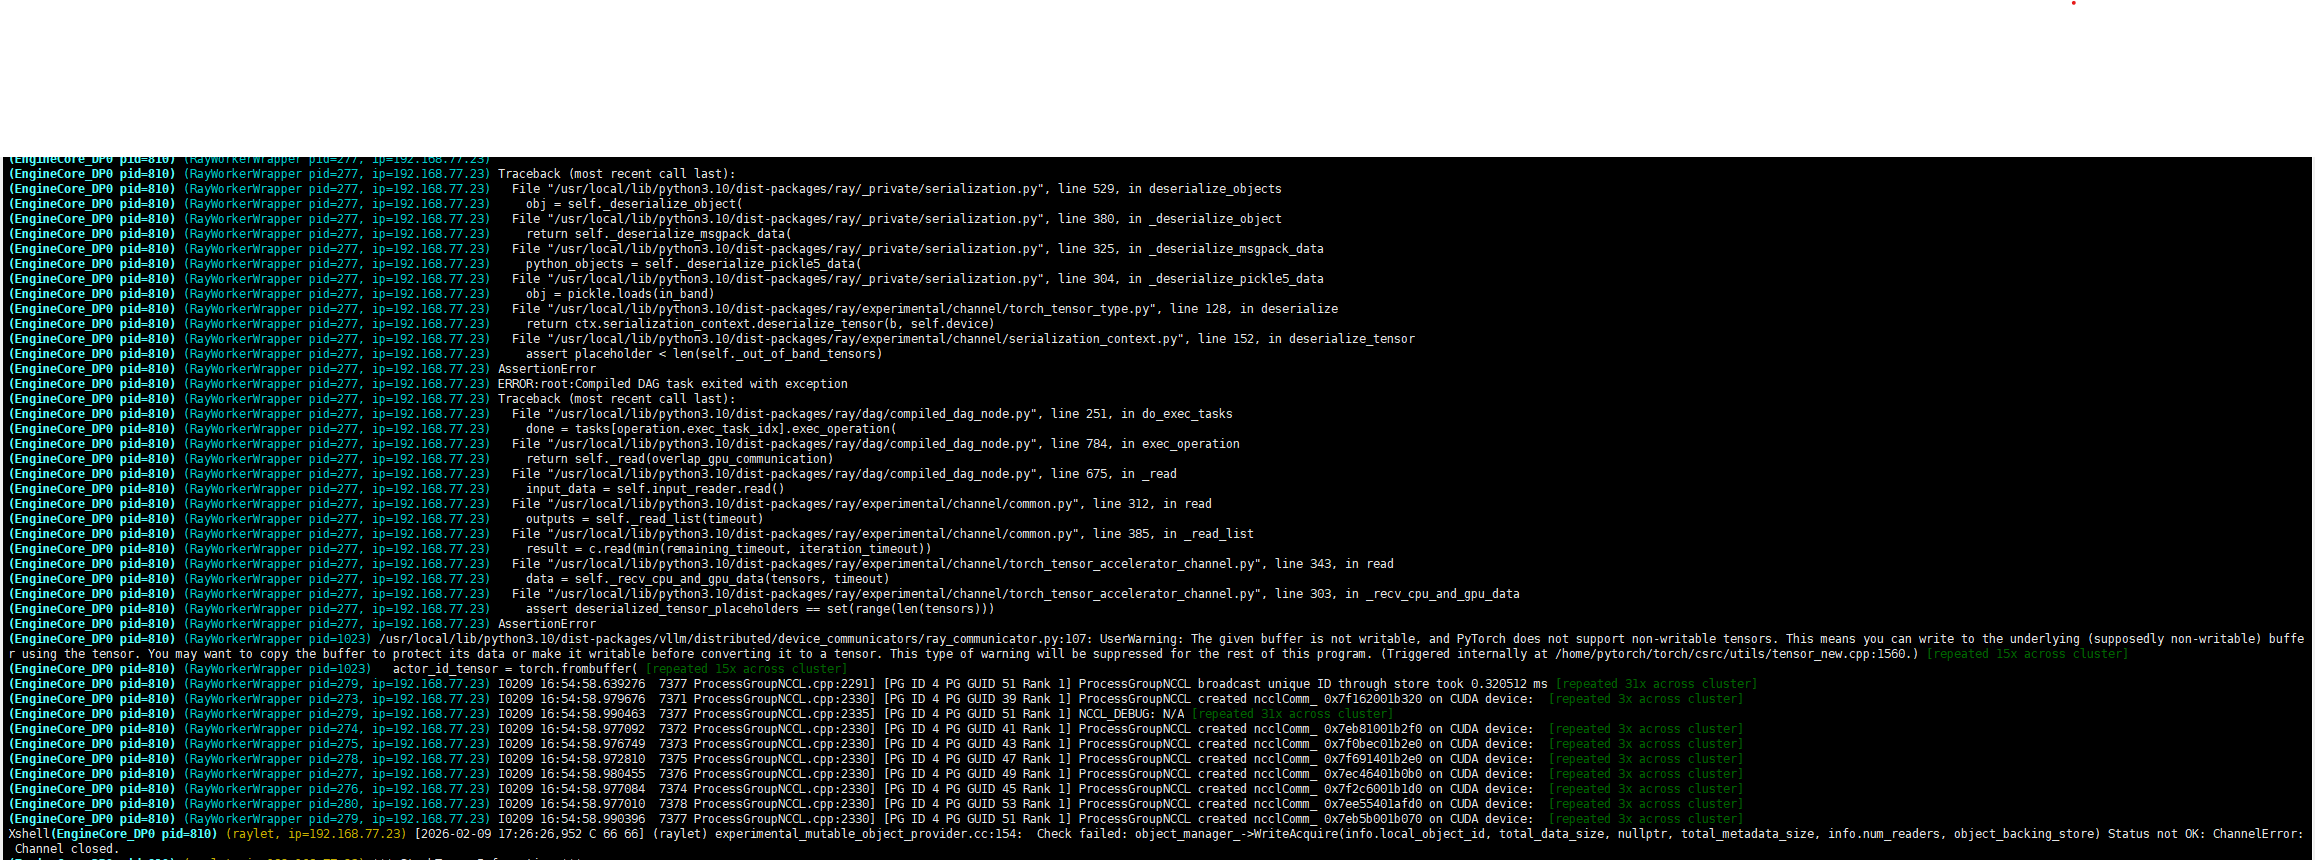Click 'line 251, in do_exec_tasks' text
This screenshot has height=860, width=2315.
(1141, 414)
